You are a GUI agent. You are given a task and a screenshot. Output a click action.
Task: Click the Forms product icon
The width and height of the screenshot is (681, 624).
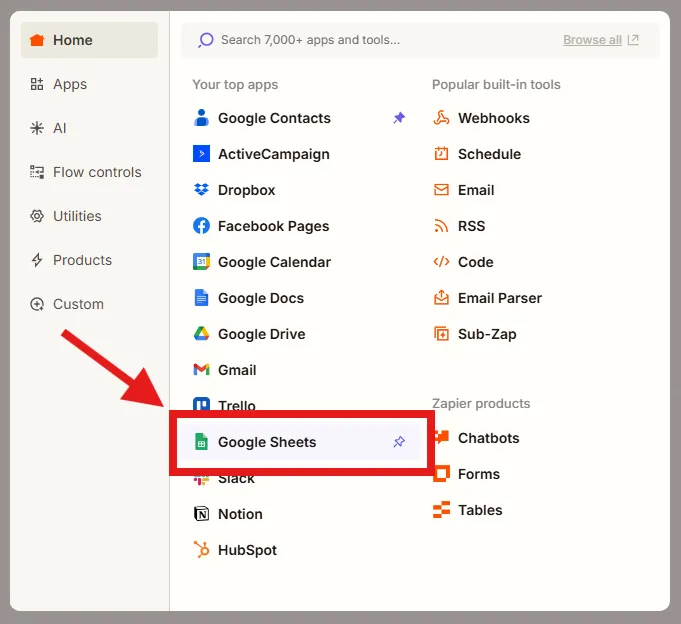[x=441, y=474]
